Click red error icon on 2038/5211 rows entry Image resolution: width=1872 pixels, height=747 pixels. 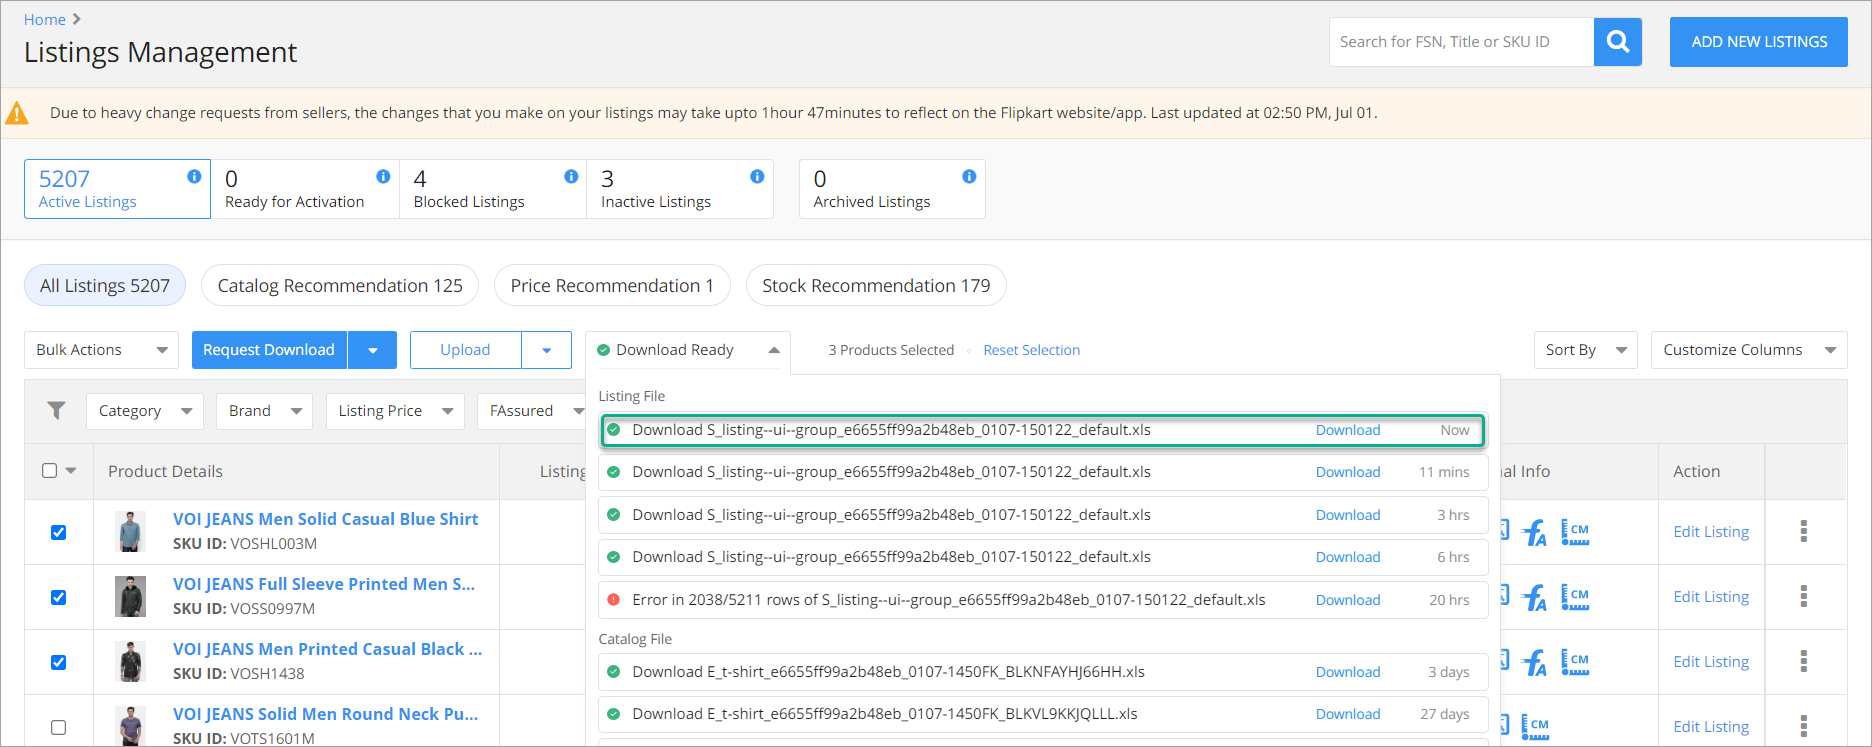coord(614,599)
